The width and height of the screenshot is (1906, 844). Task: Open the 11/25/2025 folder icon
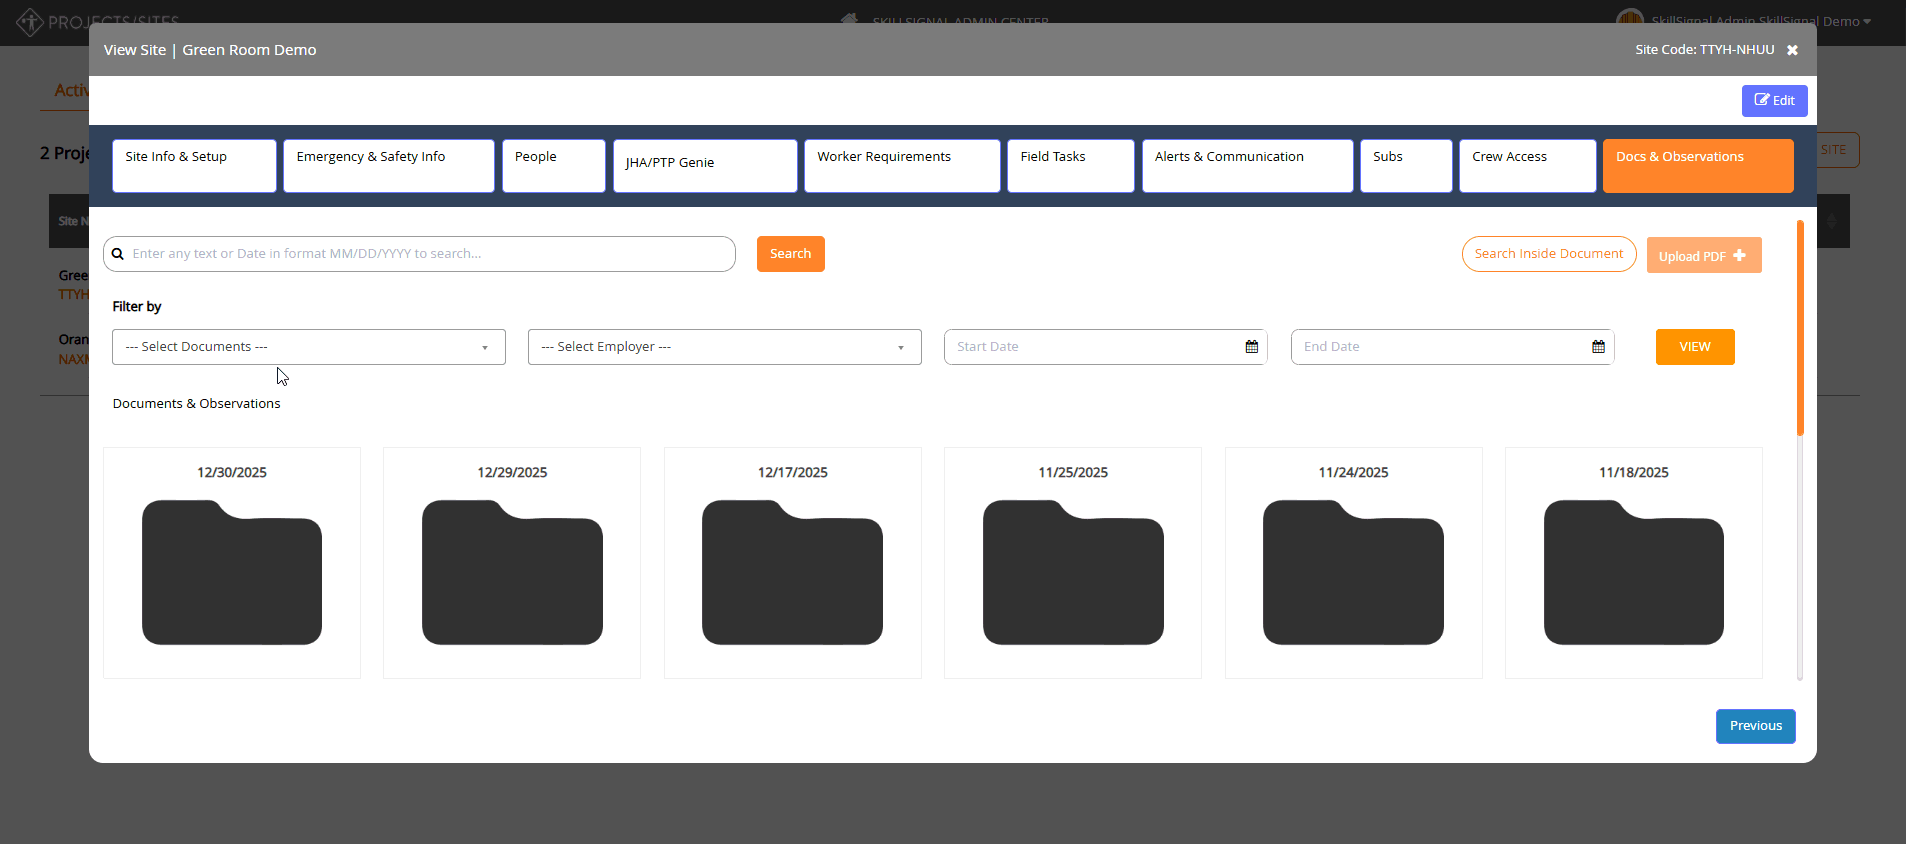pos(1073,572)
